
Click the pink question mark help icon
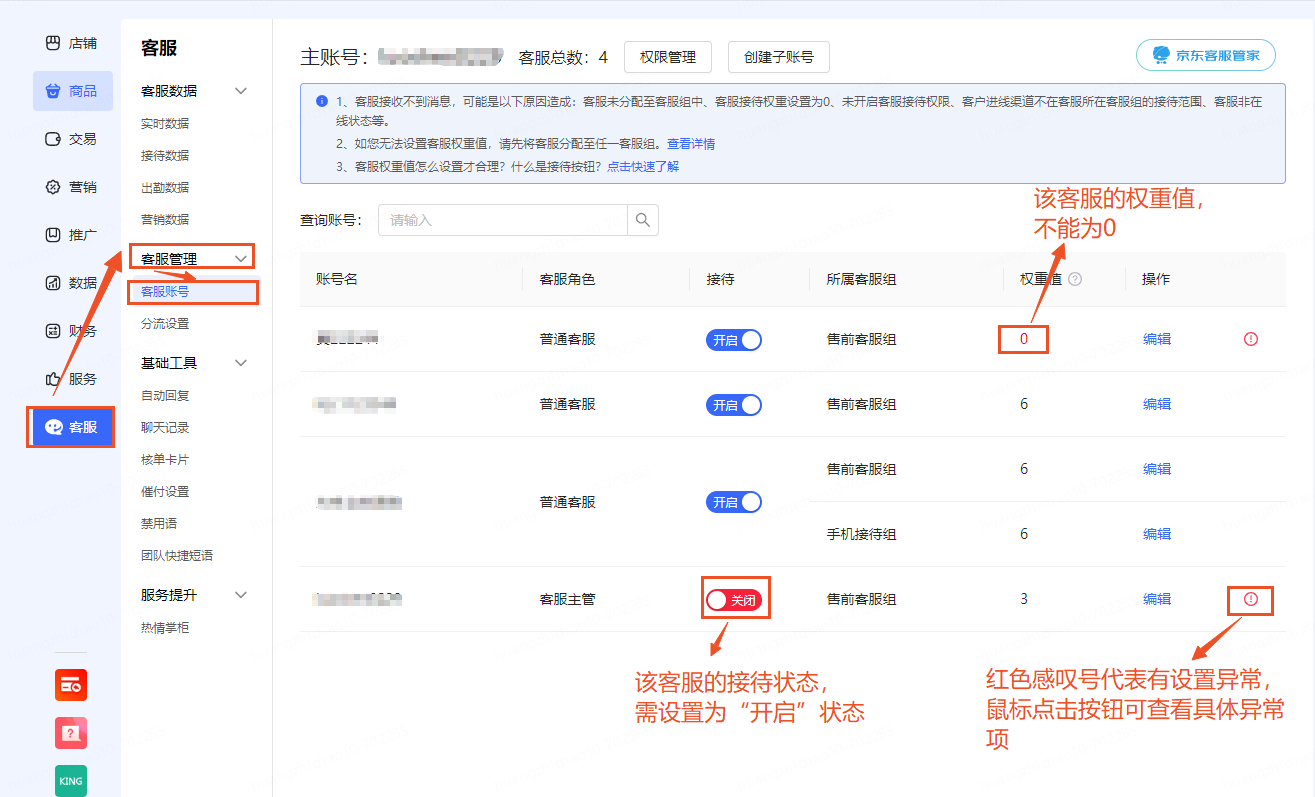click(71, 733)
